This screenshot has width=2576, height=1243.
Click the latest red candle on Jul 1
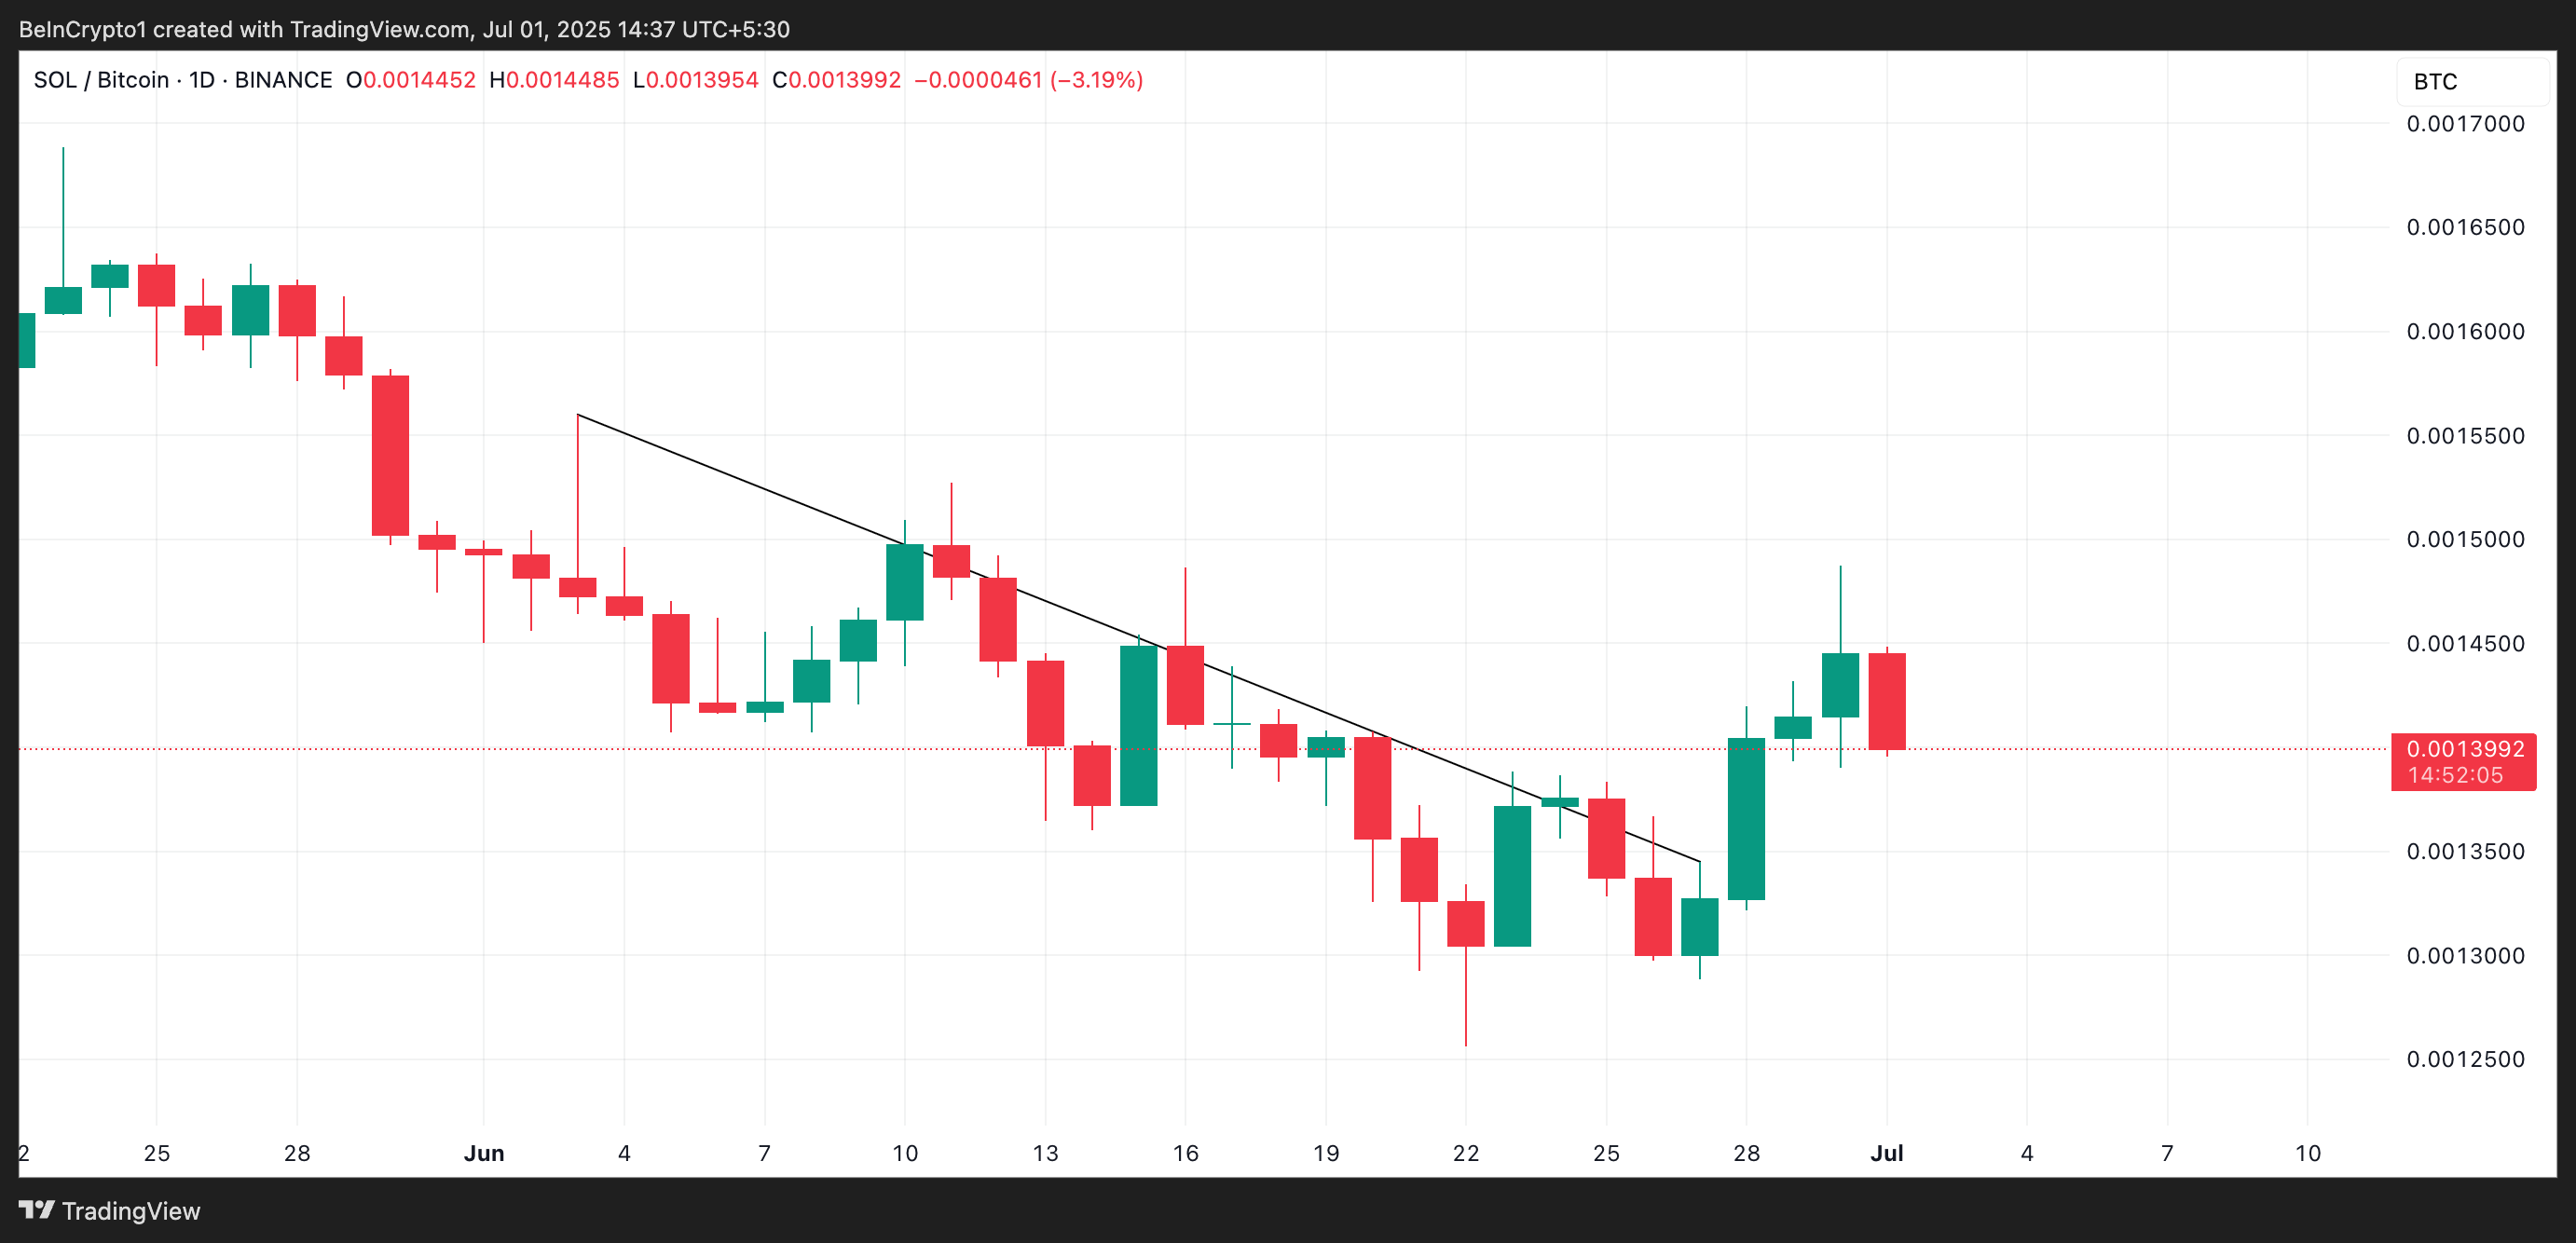click(x=1886, y=701)
